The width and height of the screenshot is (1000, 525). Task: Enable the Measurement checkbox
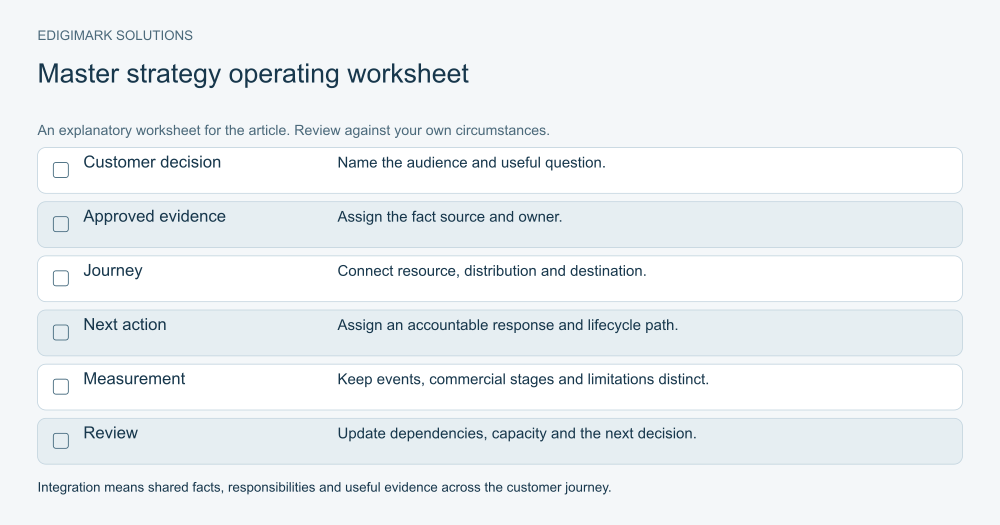pyautogui.click(x=61, y=387)
